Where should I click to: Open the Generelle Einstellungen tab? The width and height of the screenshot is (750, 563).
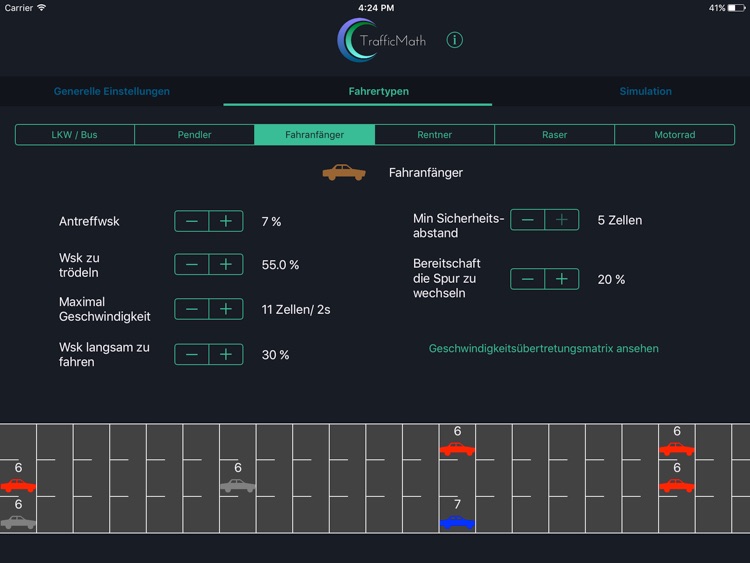[112, 91]
